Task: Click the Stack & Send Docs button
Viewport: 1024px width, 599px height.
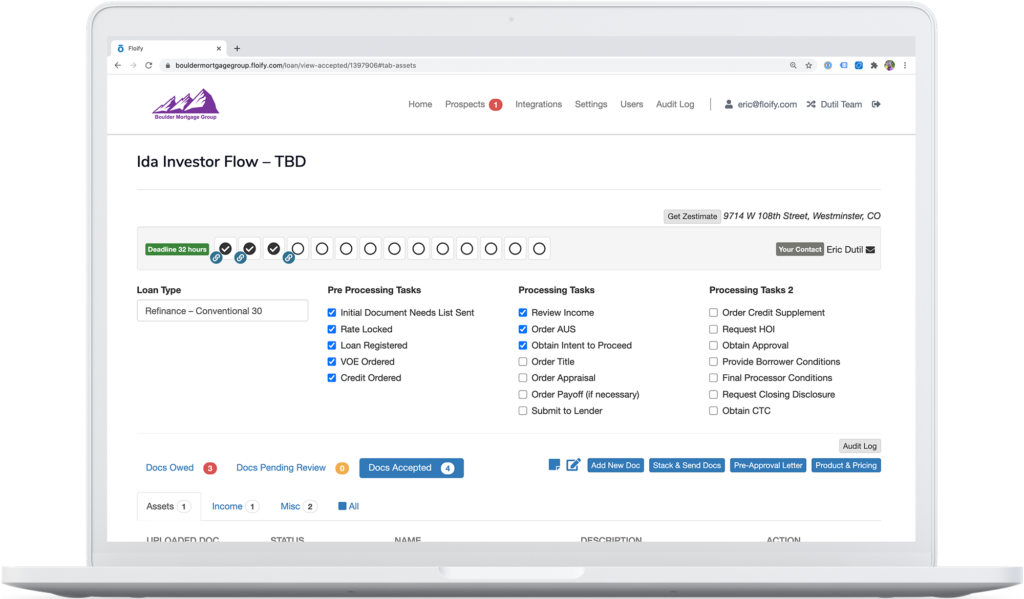Action: pos(687,465)
